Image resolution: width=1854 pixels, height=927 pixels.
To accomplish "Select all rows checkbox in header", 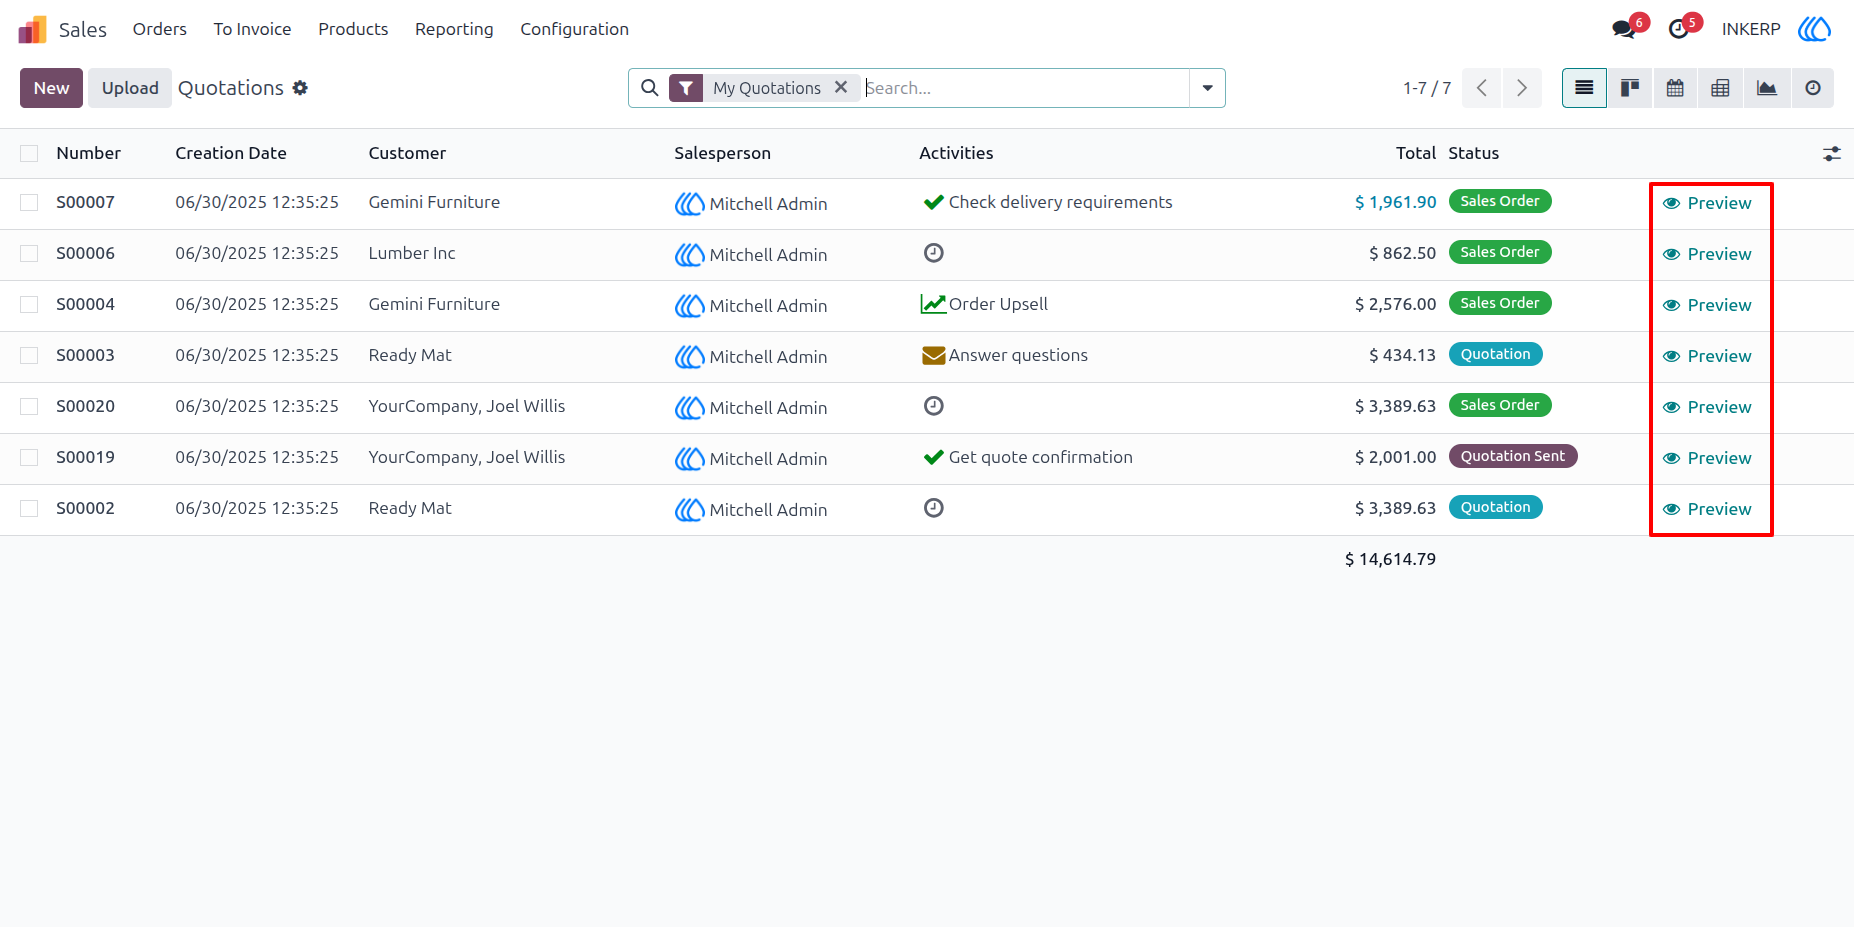I will [29, 153].
